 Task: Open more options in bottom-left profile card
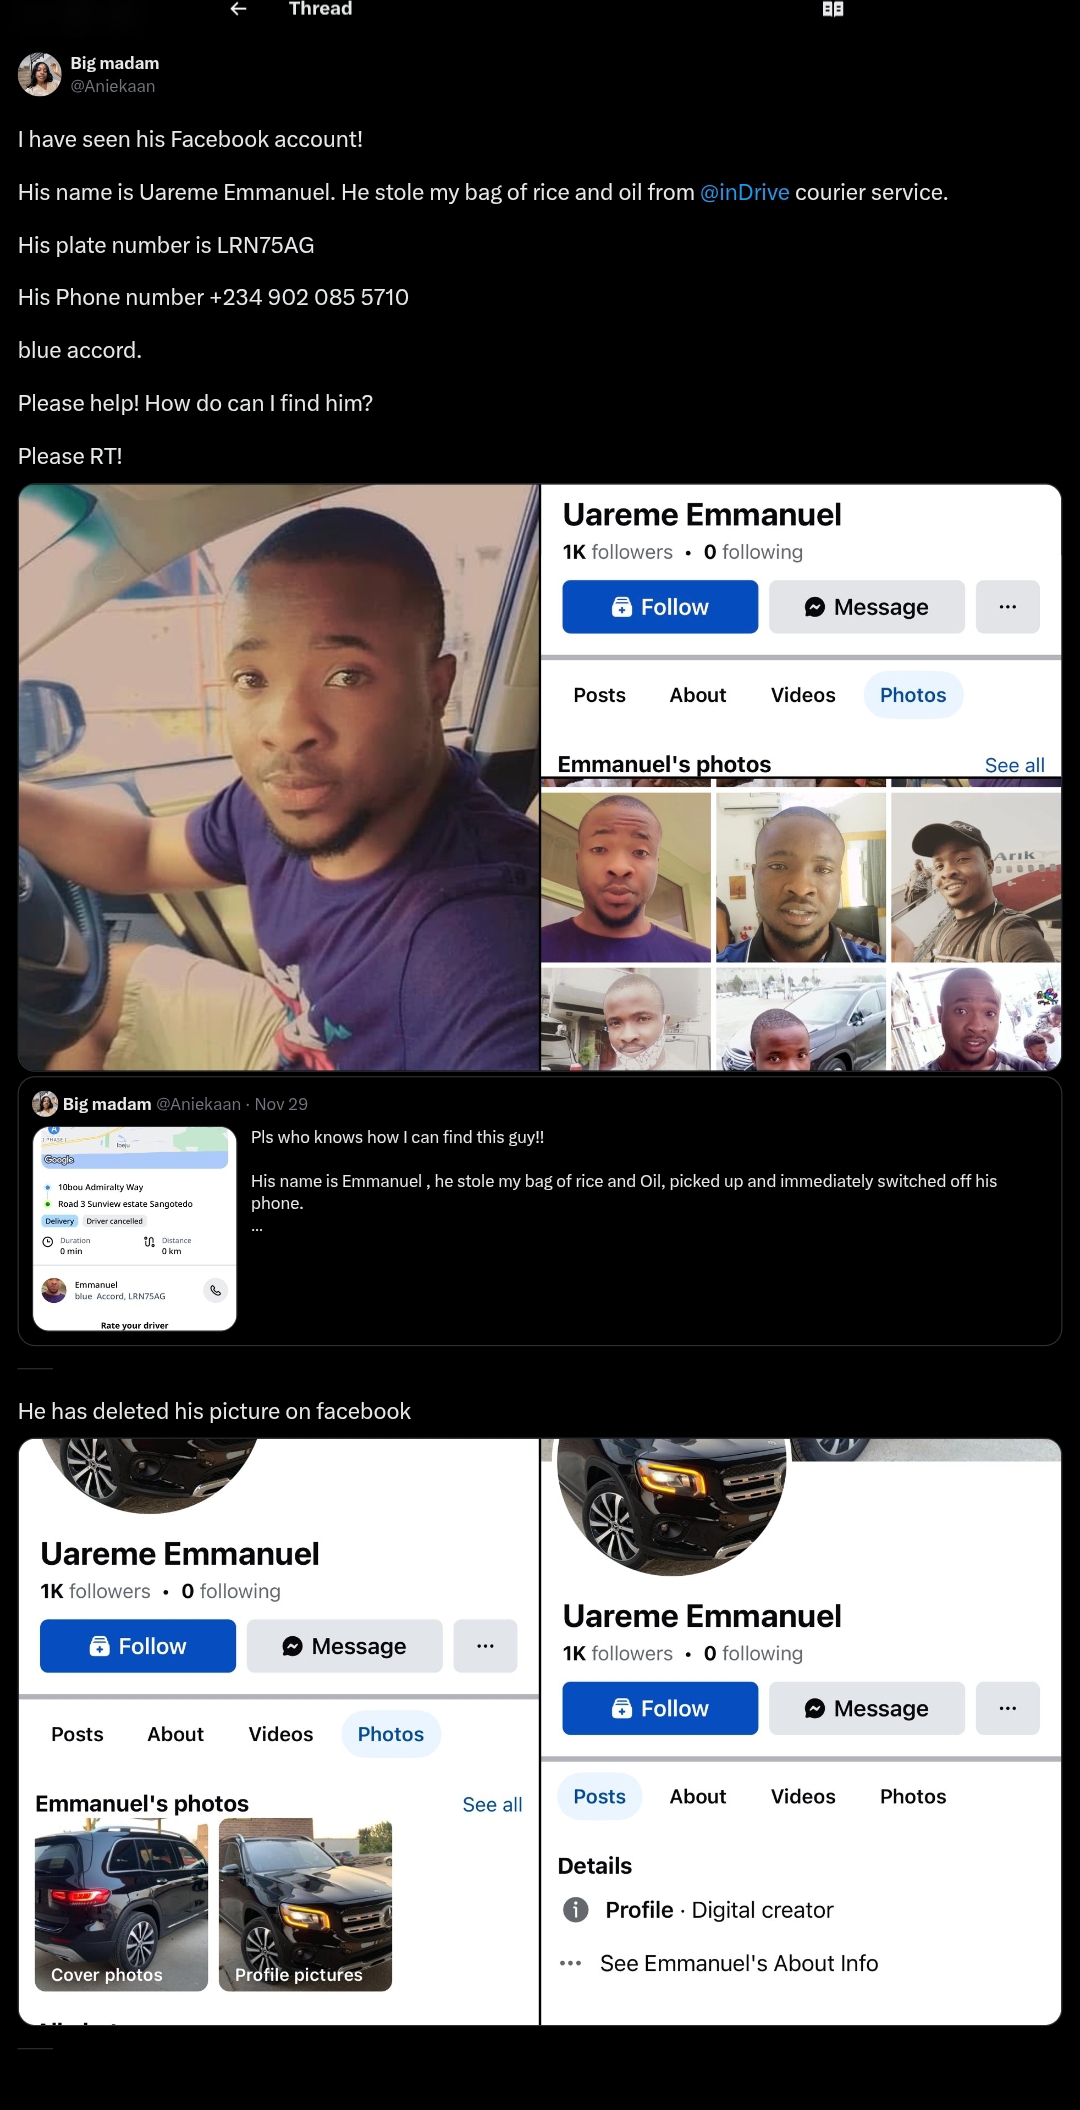[x=485, y=1646]
